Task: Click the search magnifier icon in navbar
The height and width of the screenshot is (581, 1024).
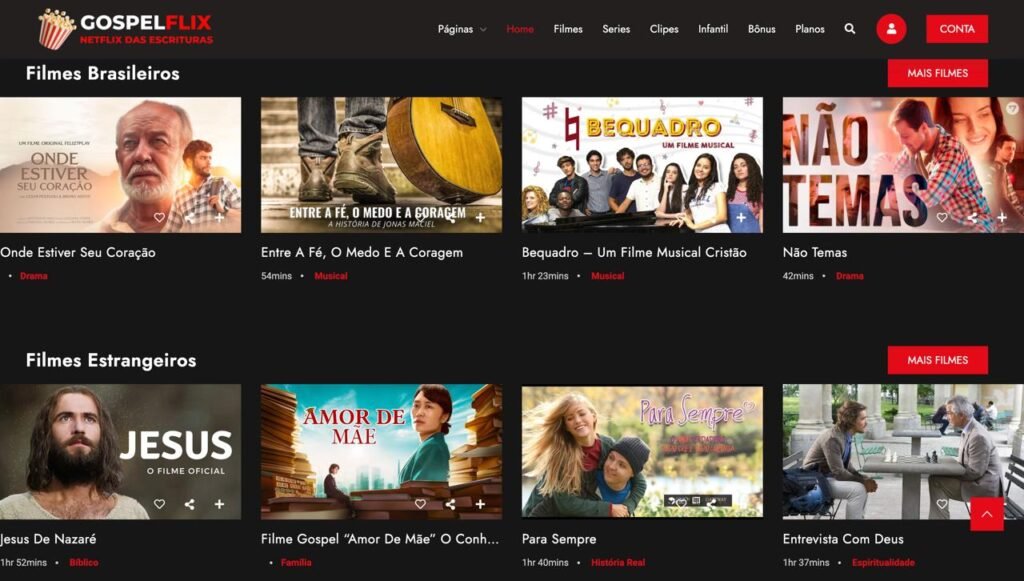Action: pos(849,29)
